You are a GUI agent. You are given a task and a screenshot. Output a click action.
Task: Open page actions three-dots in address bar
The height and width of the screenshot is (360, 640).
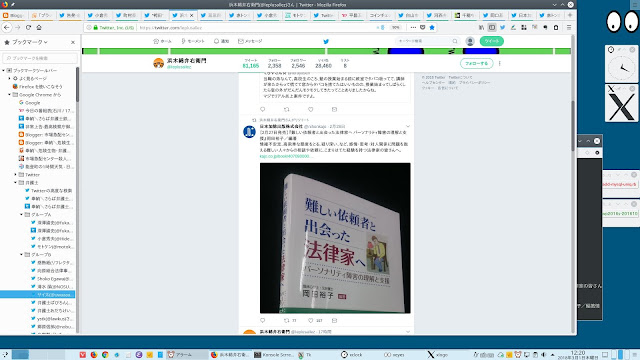[x=413, y=27]
